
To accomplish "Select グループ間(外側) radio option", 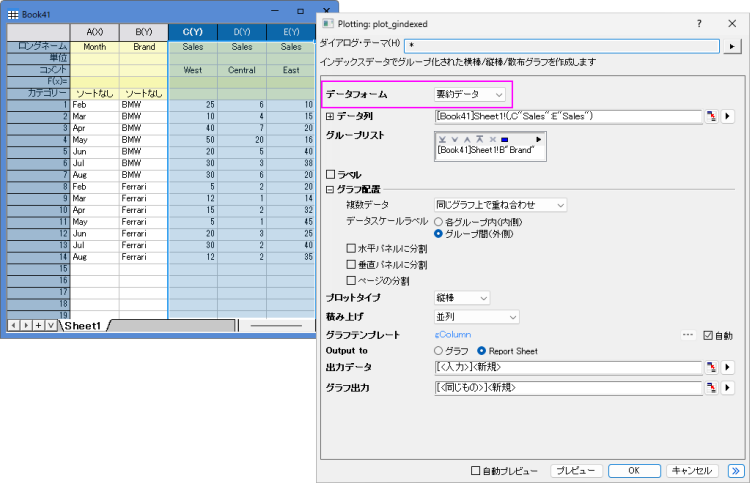I will (438, 234).
